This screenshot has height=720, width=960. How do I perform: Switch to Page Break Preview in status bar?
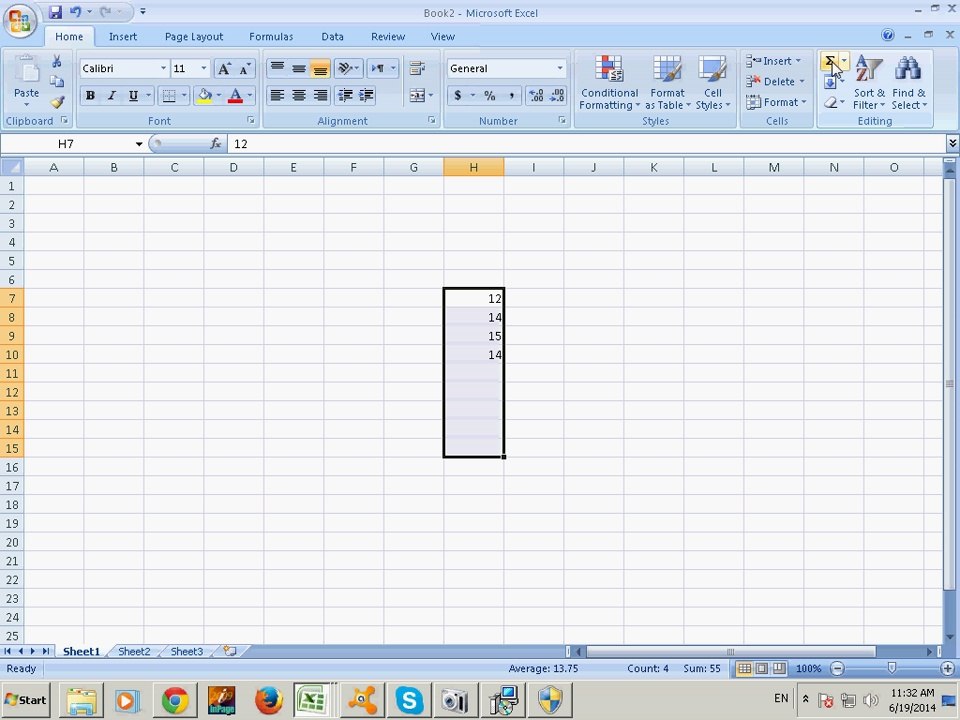[x=779, y=669]
